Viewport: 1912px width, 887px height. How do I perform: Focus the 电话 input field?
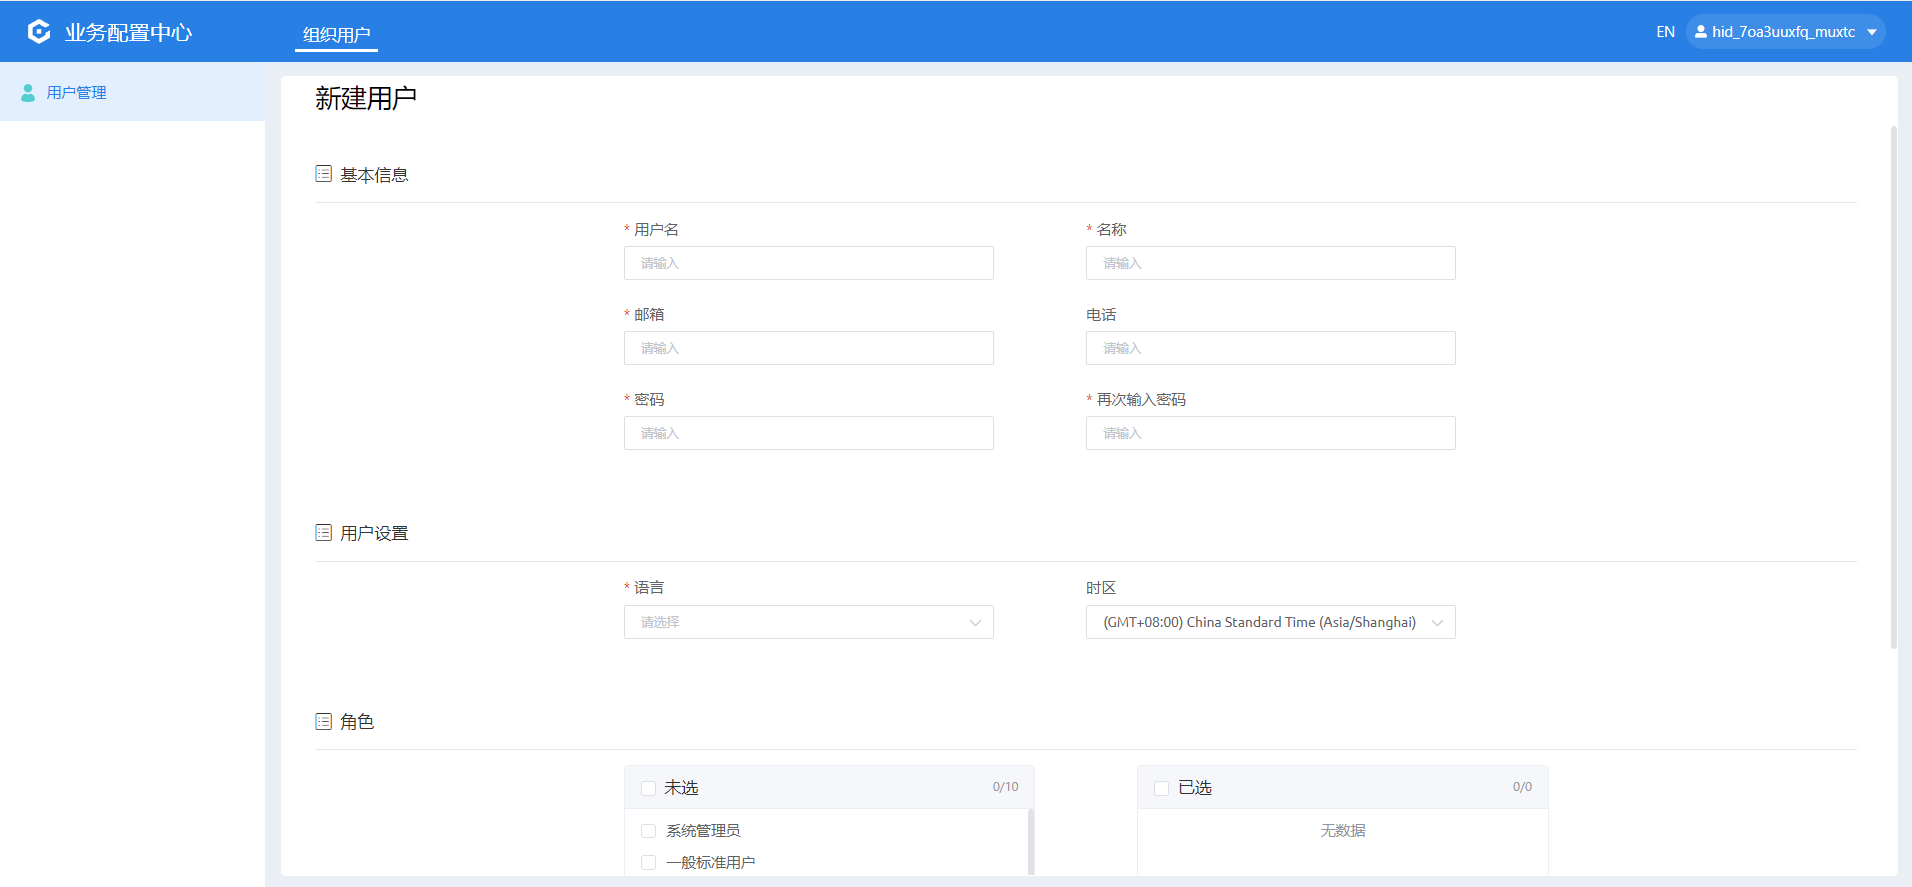(1271, 348)
